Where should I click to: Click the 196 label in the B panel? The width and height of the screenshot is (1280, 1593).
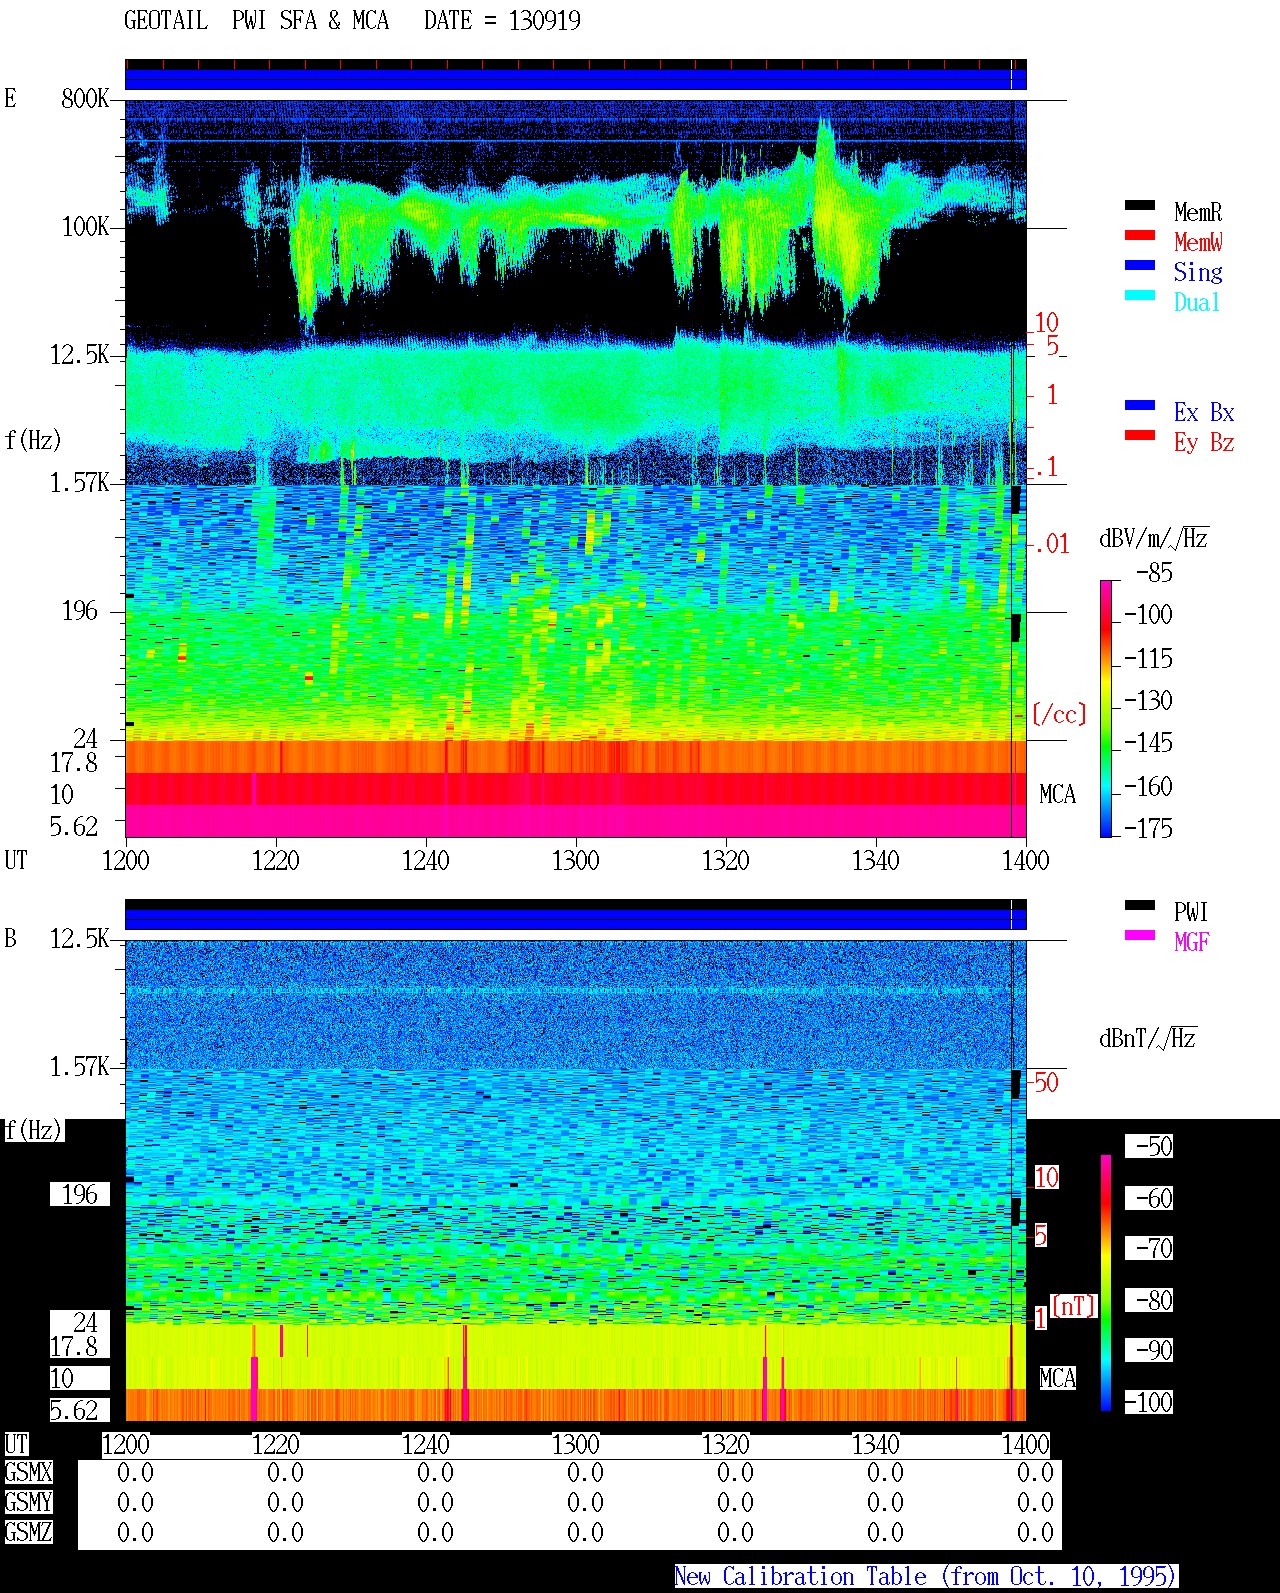point(80,1195)
